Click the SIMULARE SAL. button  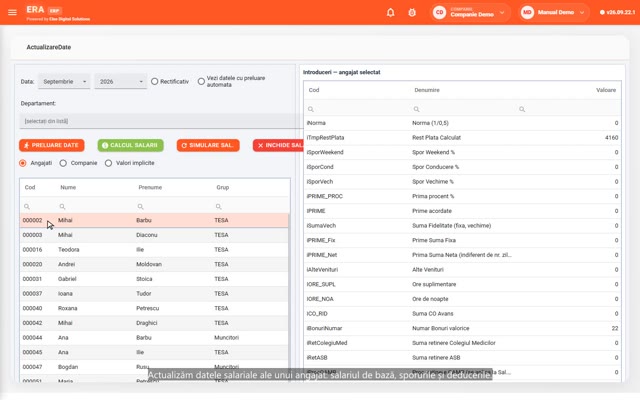(208, 145)
